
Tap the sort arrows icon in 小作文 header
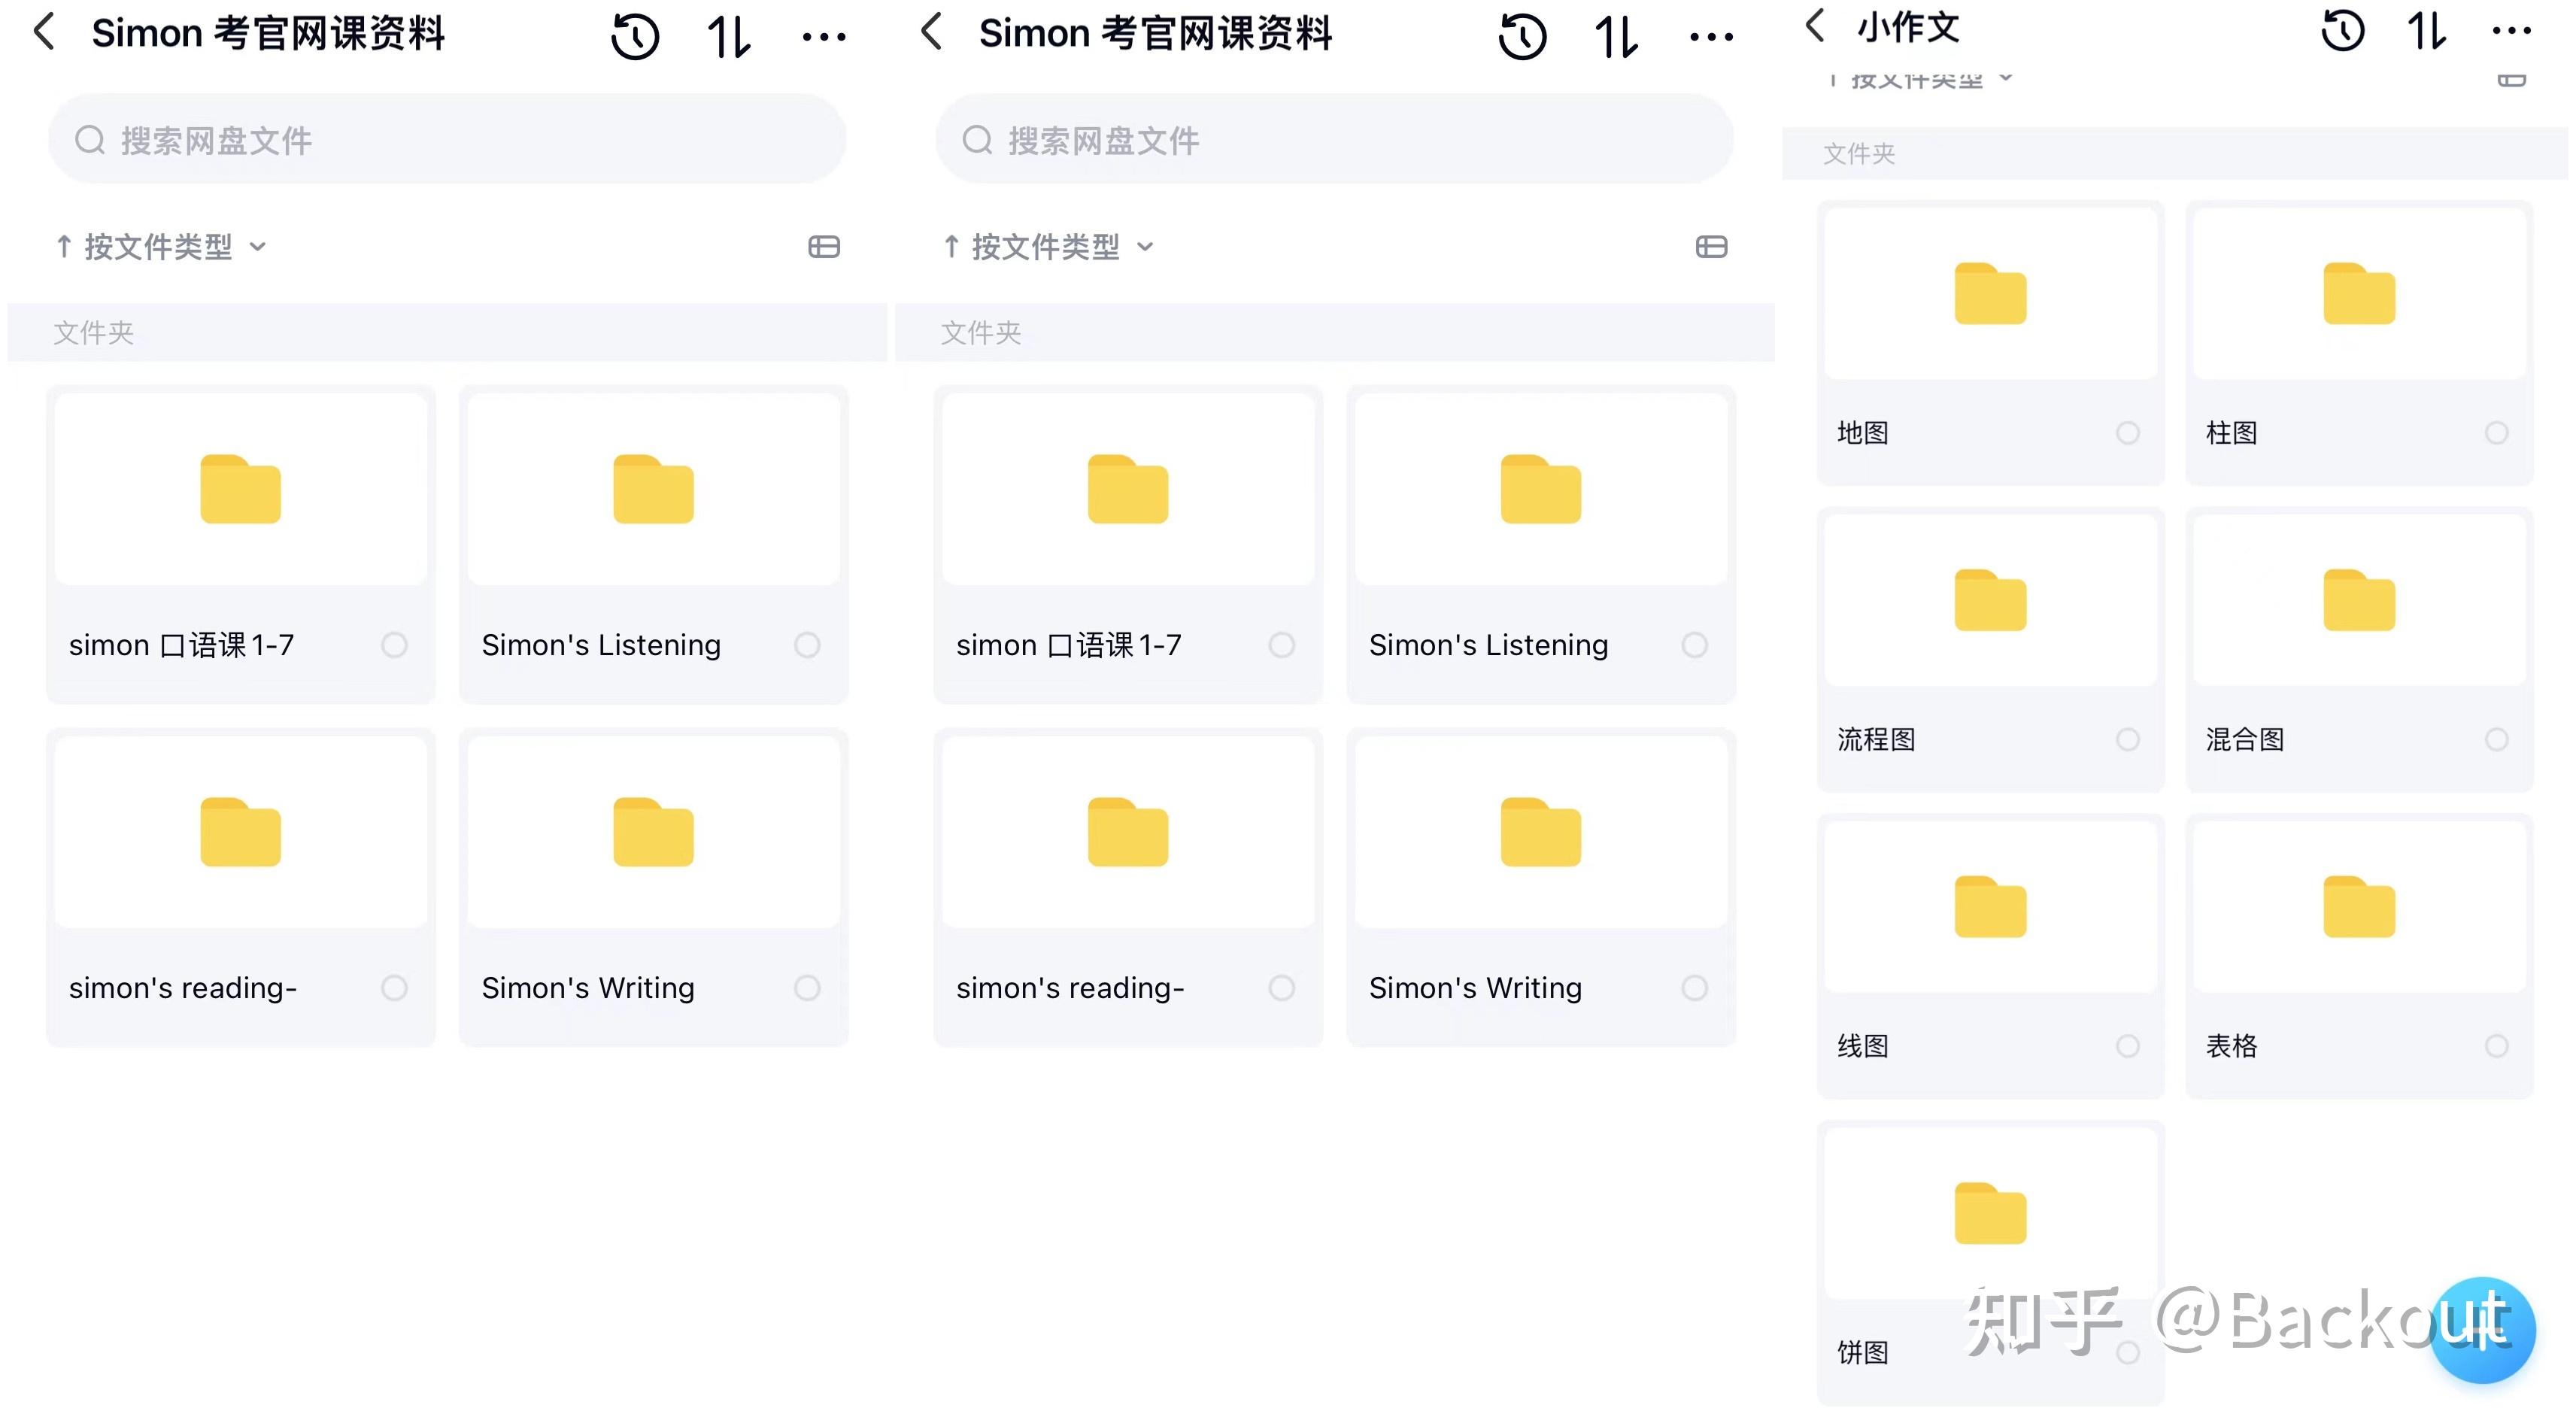coord(2427,30)
